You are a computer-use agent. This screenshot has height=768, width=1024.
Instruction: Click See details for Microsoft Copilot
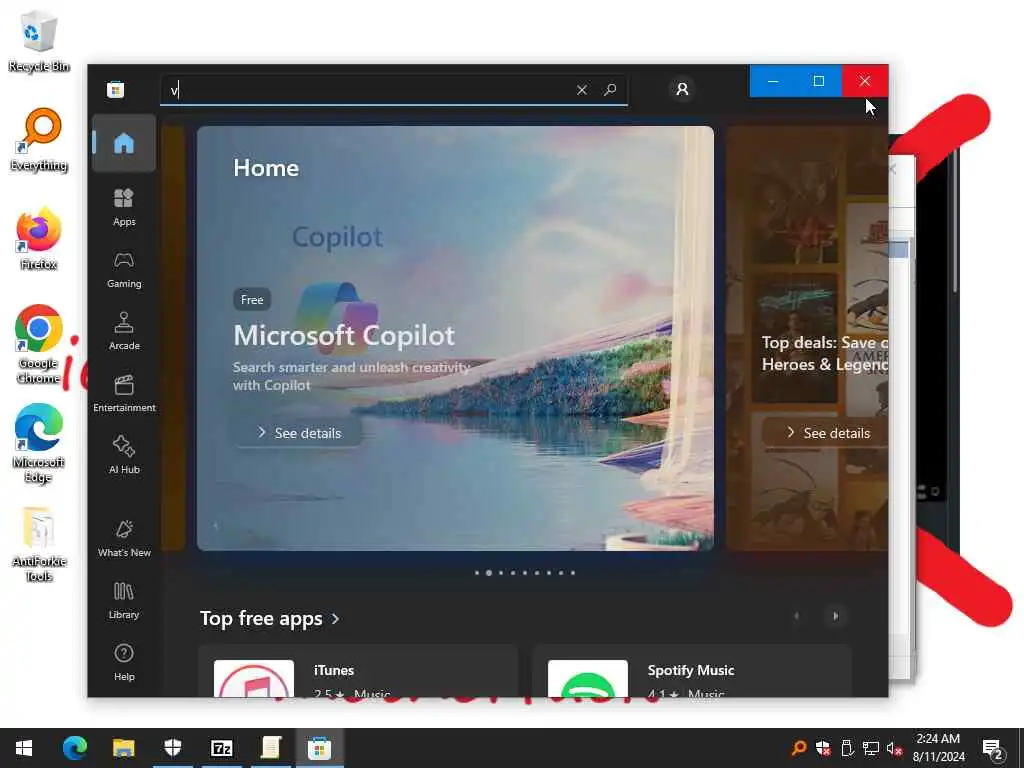298,433
